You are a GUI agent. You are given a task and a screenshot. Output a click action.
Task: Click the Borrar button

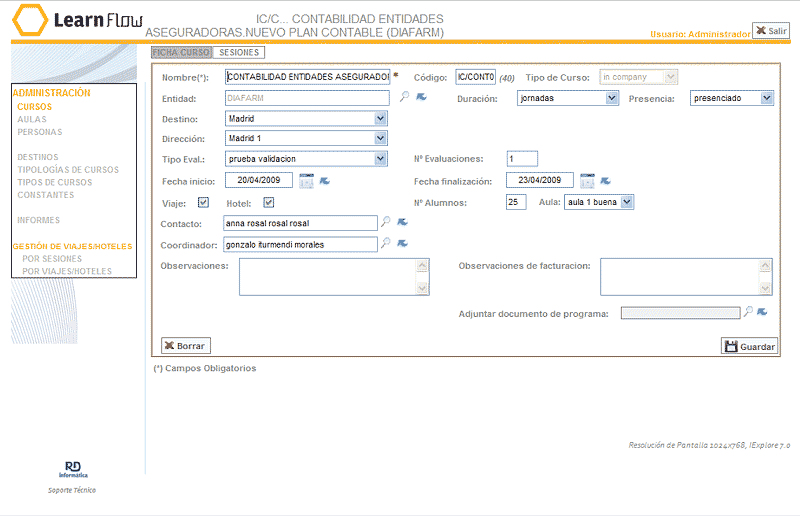(186, 346)
